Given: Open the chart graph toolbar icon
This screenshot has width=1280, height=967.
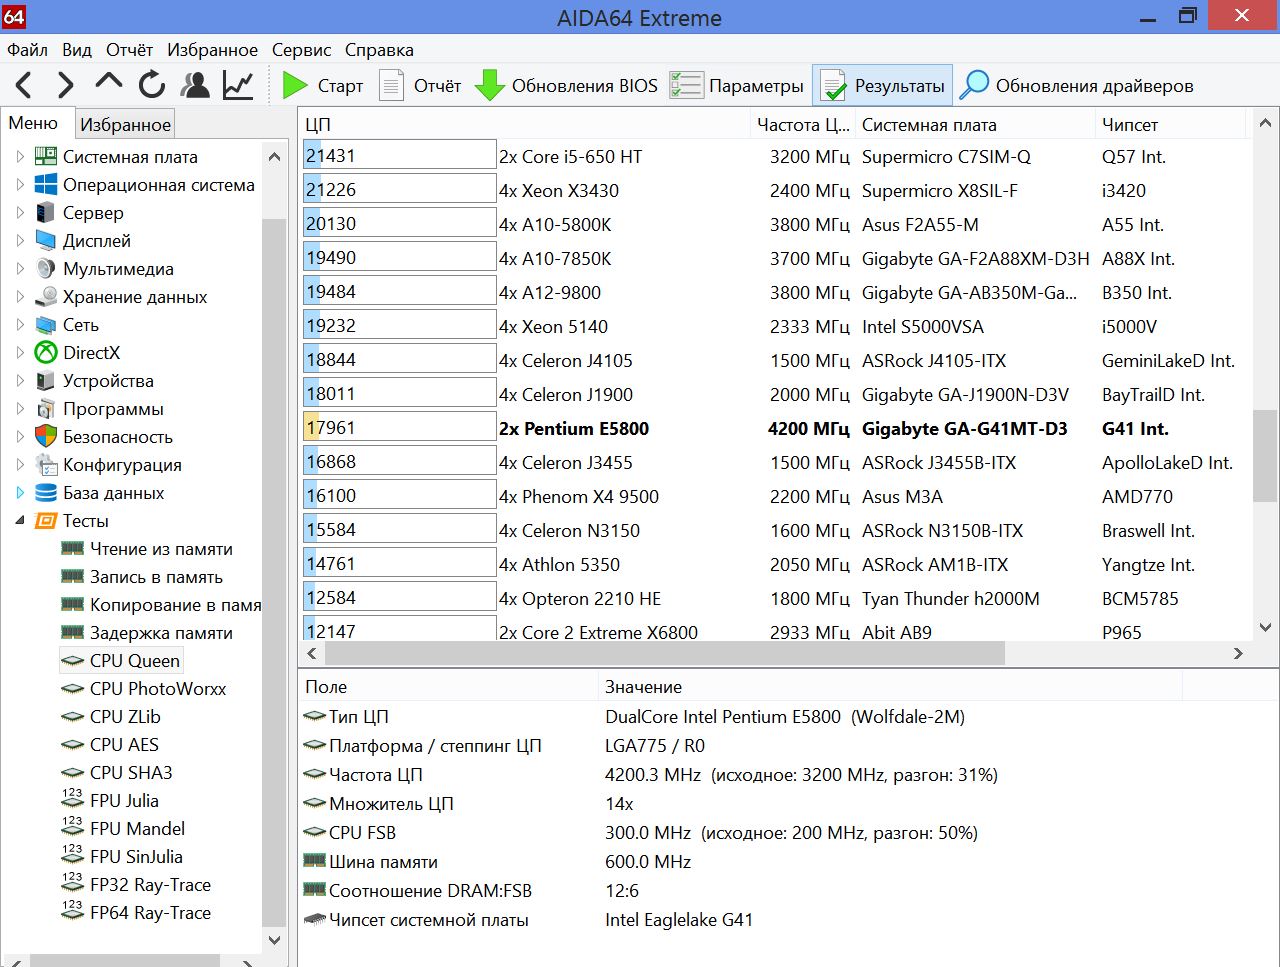Looking at the screenshot, I should point(238,86).
